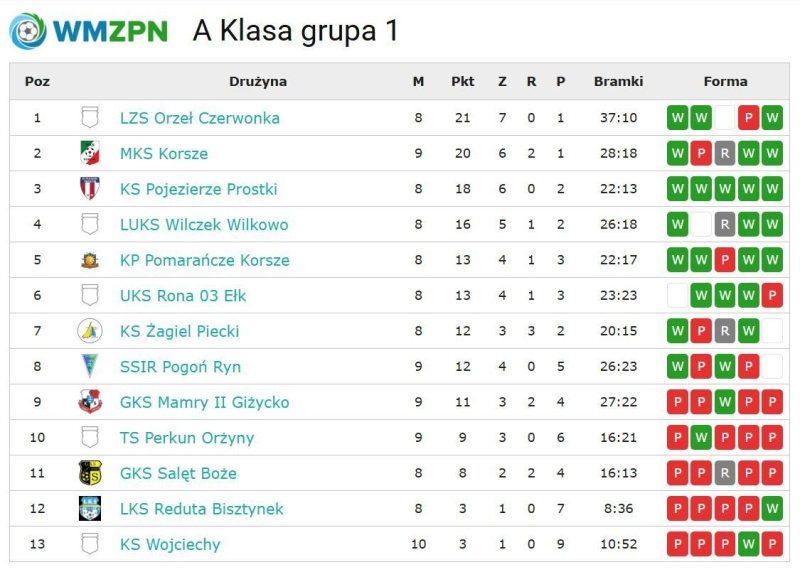Click GKS Salęt Boże crest
800x572 pixels.
click(90, 473)
